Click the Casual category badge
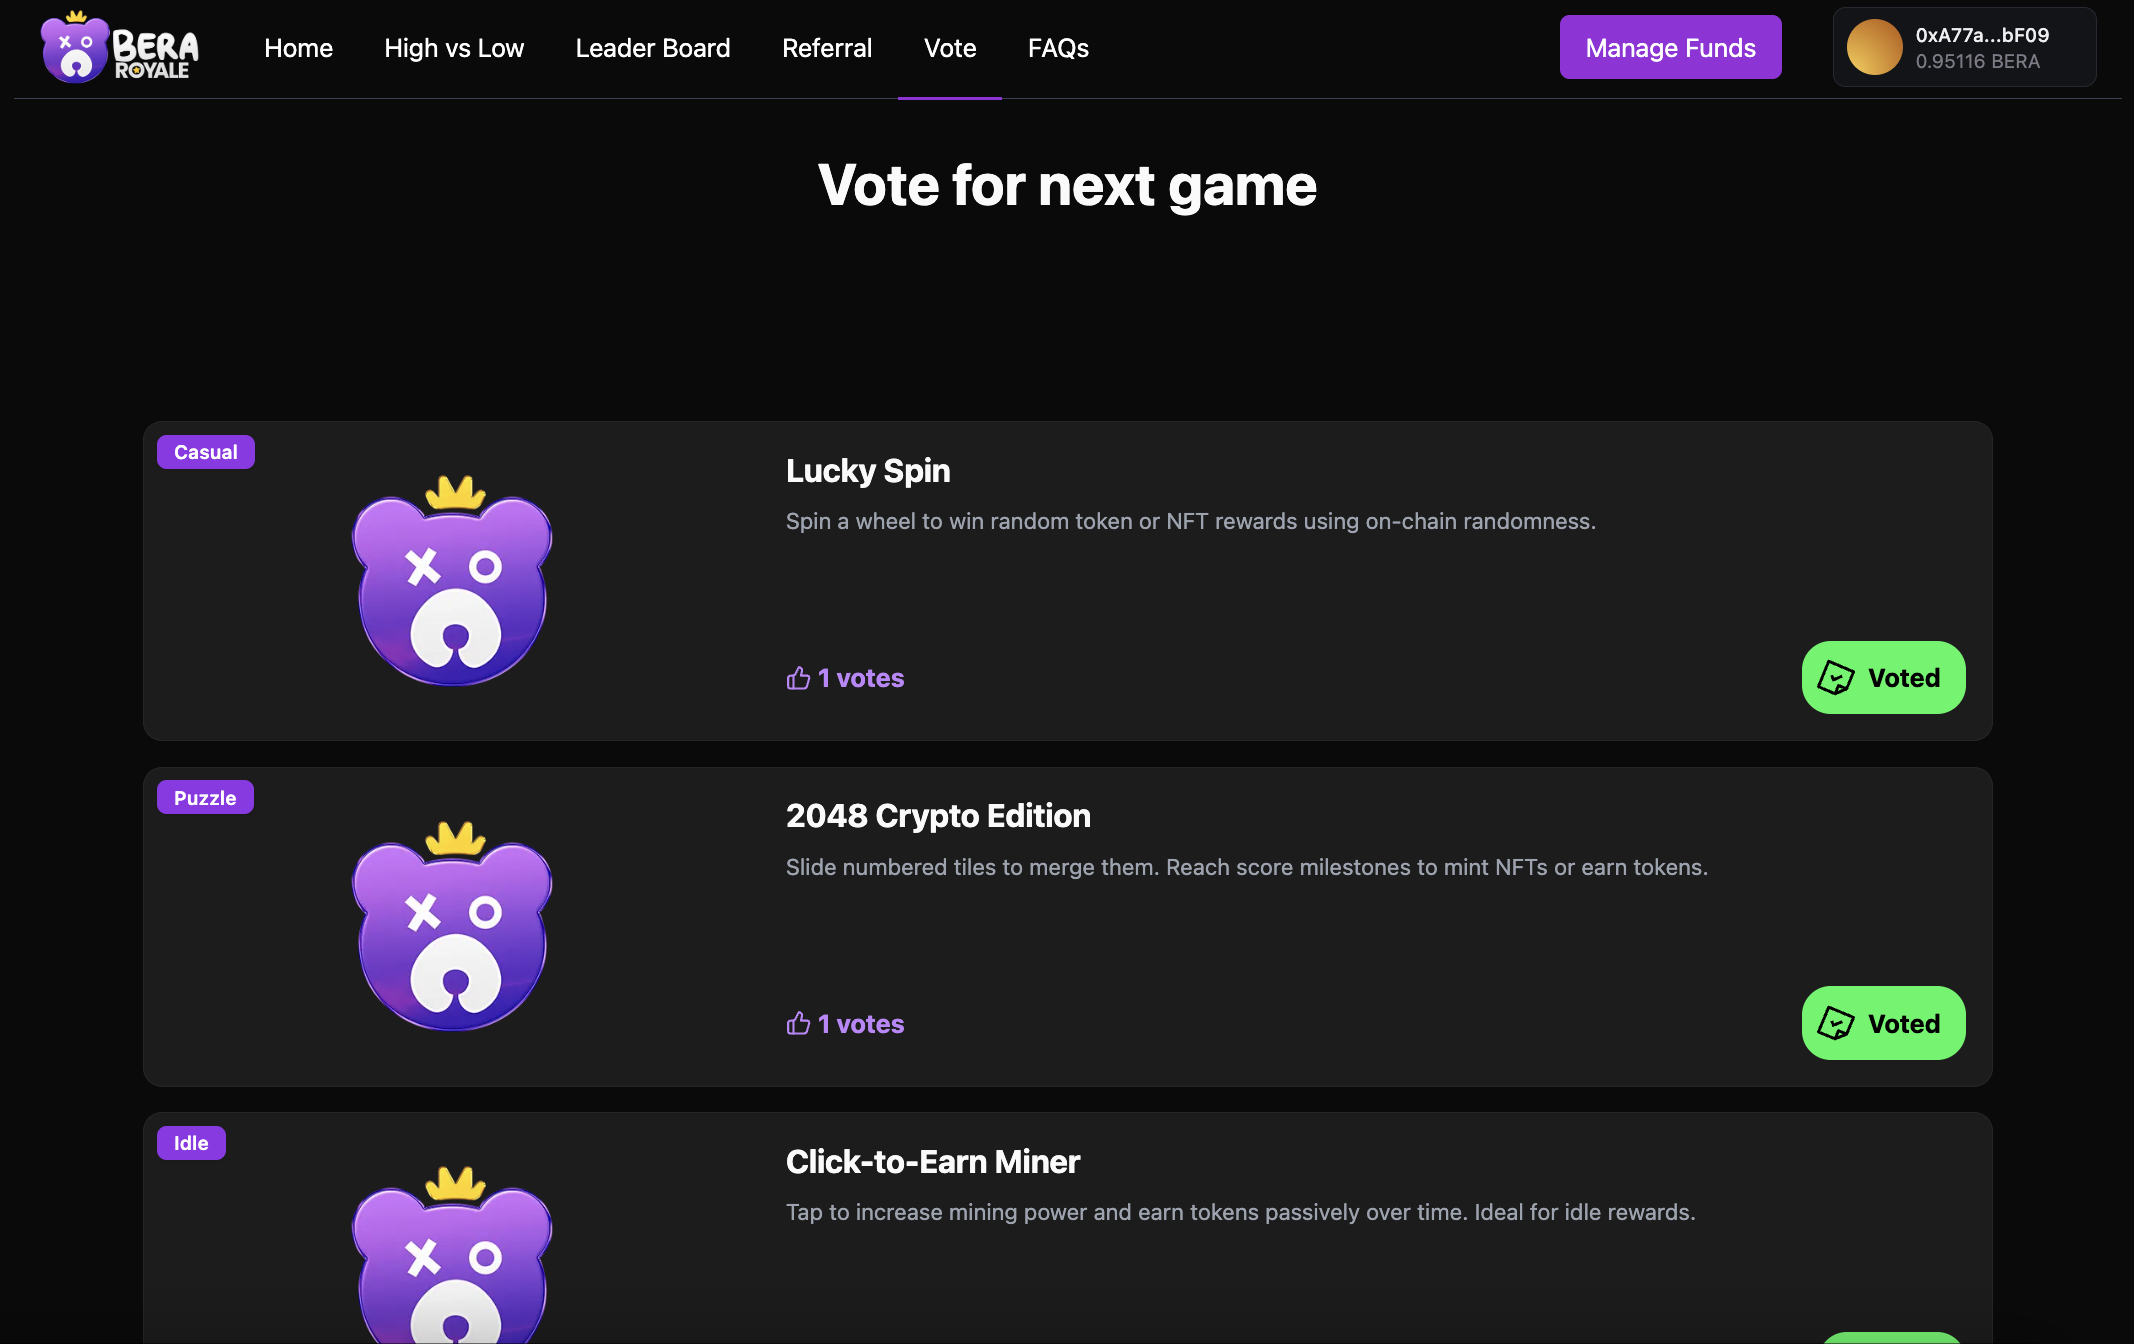The width and height of the screenshot is (2134, 1344). pyautogui.click(x=205, y=451)
